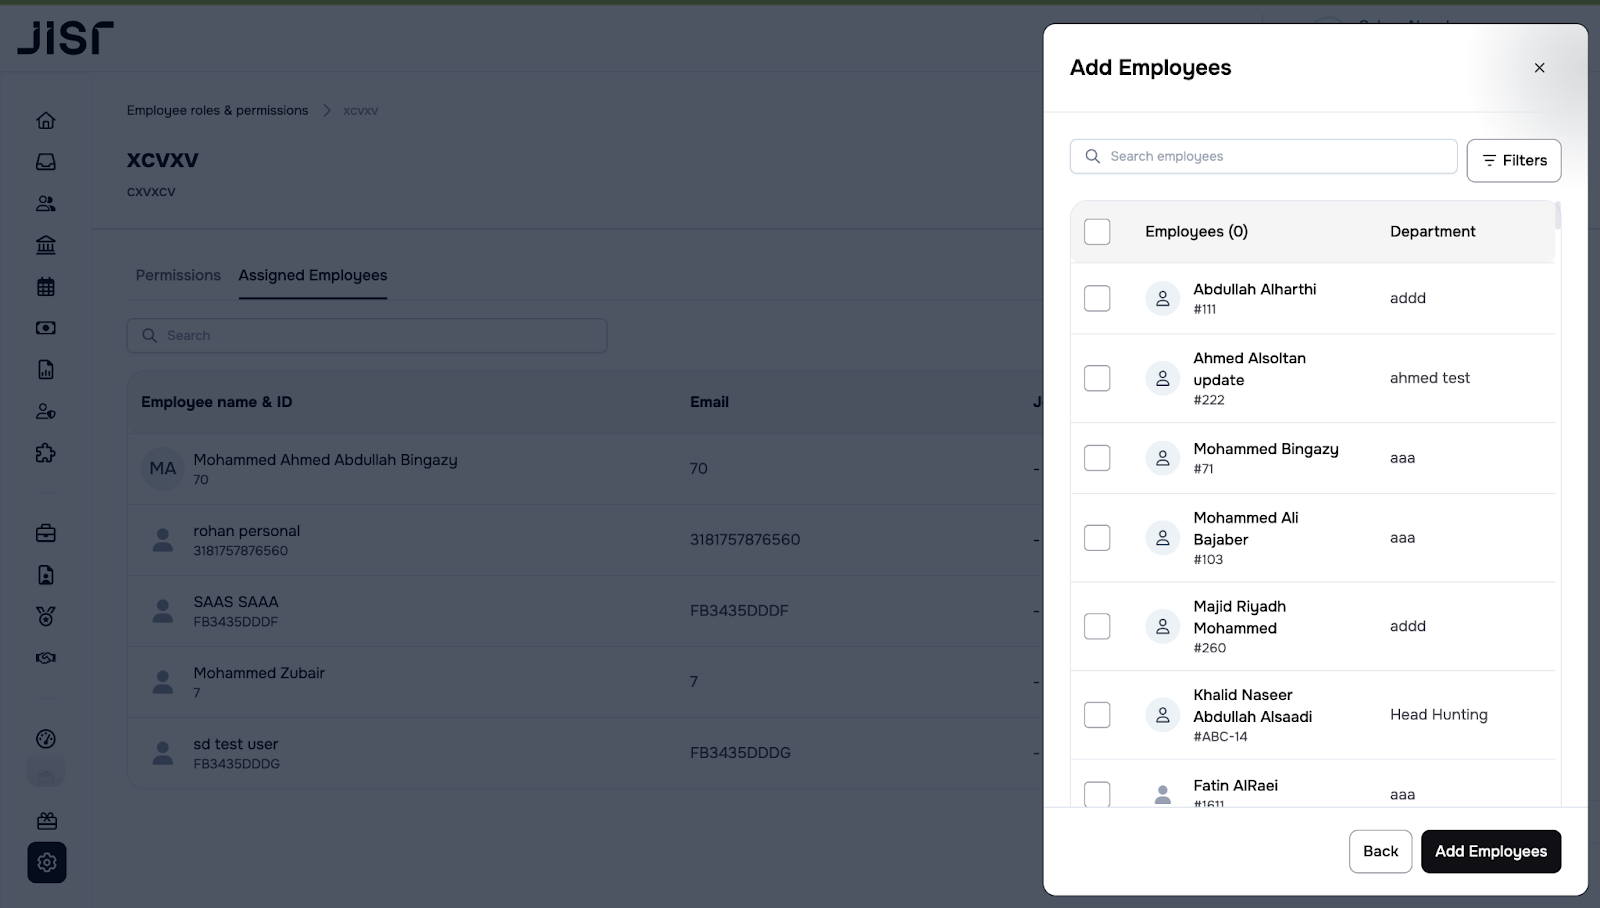Open the Home icon in sidebar
The width and height of the screenshot is (1600, 908).
(x=46, y=121)
